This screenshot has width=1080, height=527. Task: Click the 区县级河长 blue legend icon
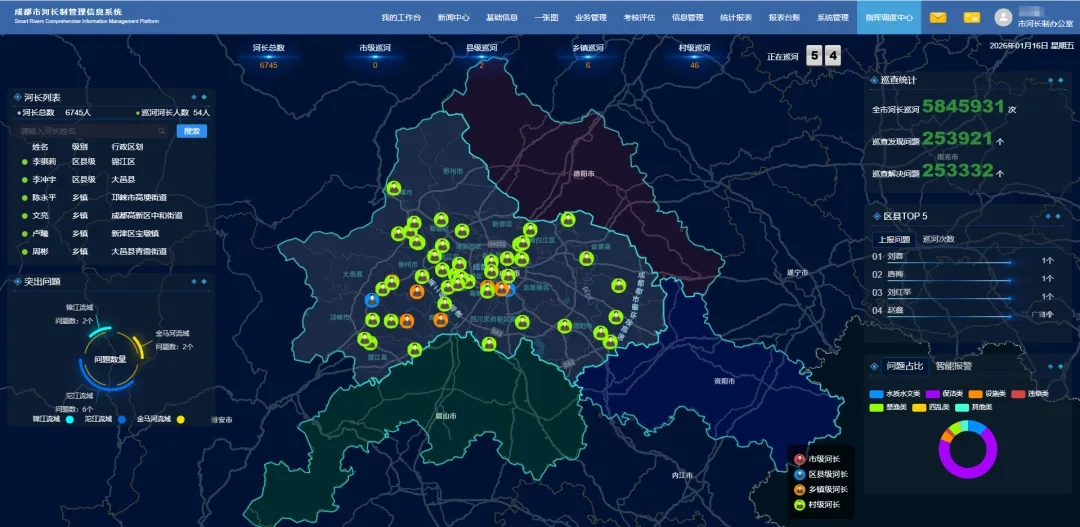click(799, 474)
